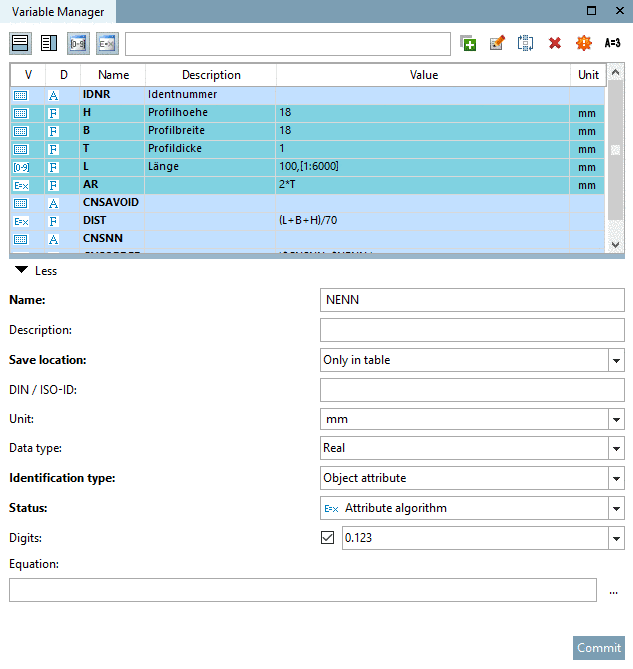Click data type F icon for L

[53, 167]
